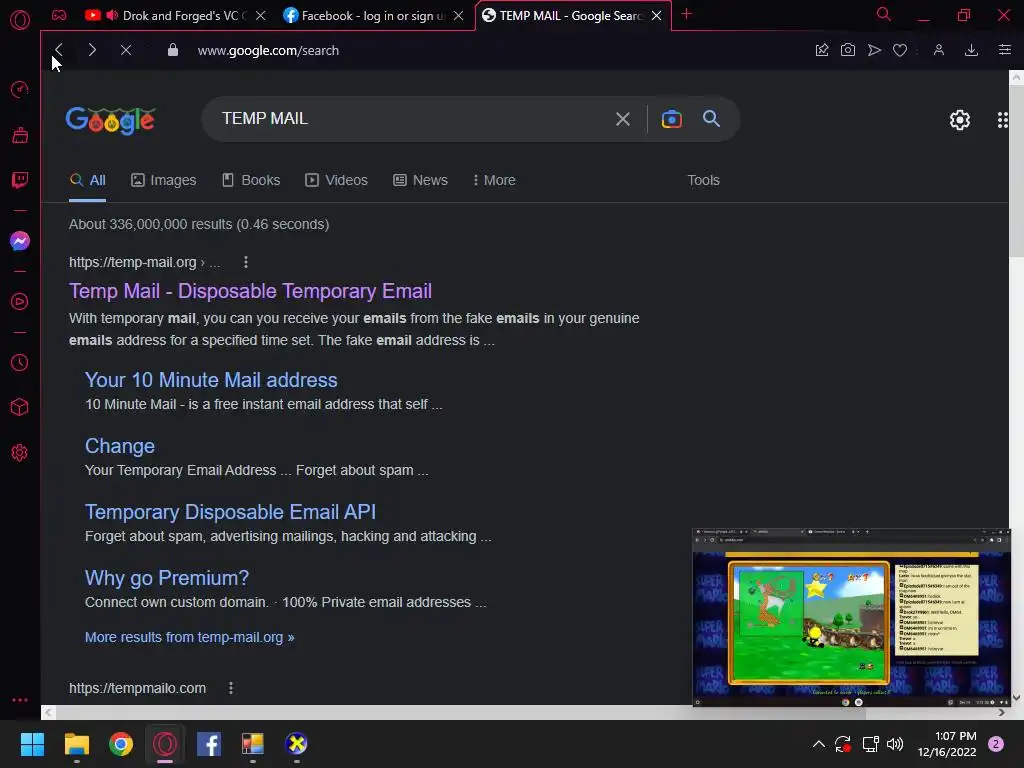1024x768 pixels.
Task: Select the Videos results tab
Action: coord(337,180)
